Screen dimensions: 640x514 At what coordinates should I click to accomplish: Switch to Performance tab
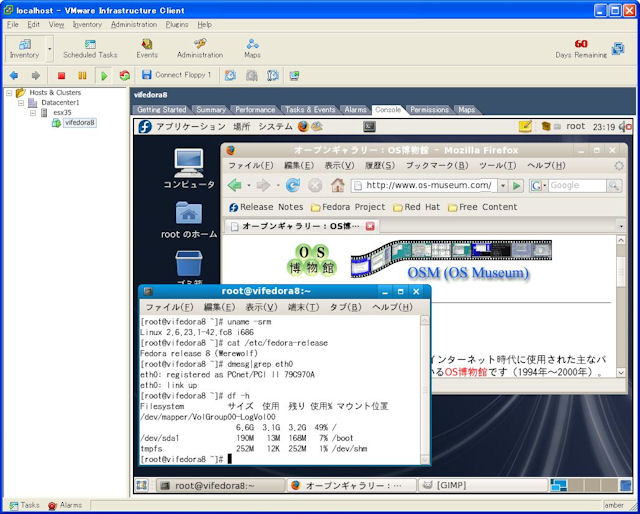click(255, 109)
